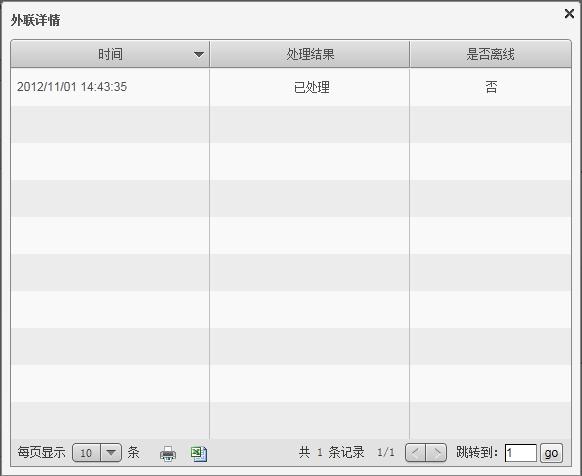Click the printer icon to print records
The image size is (582, 476).
click(x=168, y=453)
